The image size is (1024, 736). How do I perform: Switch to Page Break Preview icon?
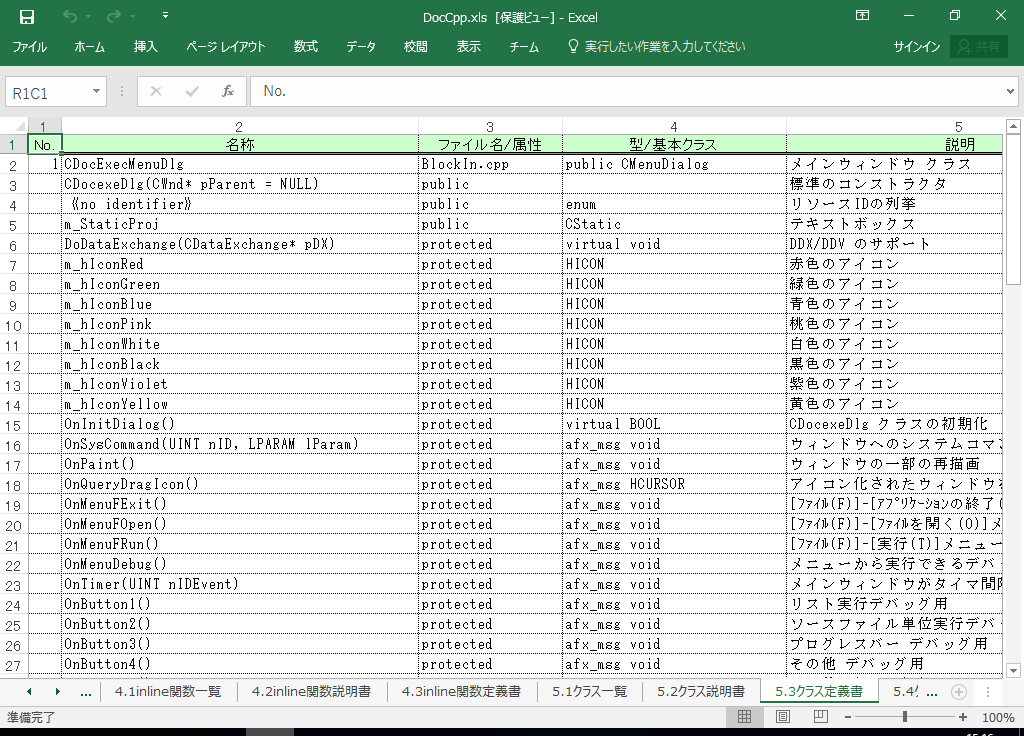[x=821, y=717]
